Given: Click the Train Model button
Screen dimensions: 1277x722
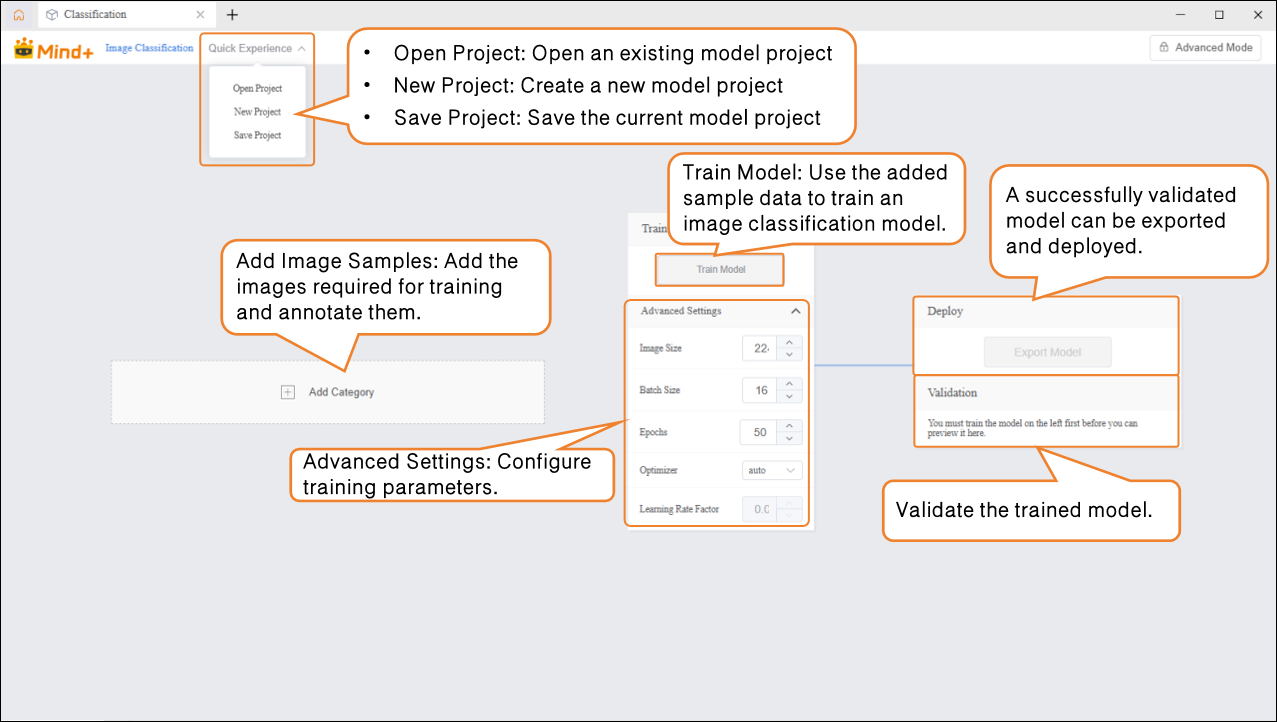Looking at the screenshot, I should [720, 270].
